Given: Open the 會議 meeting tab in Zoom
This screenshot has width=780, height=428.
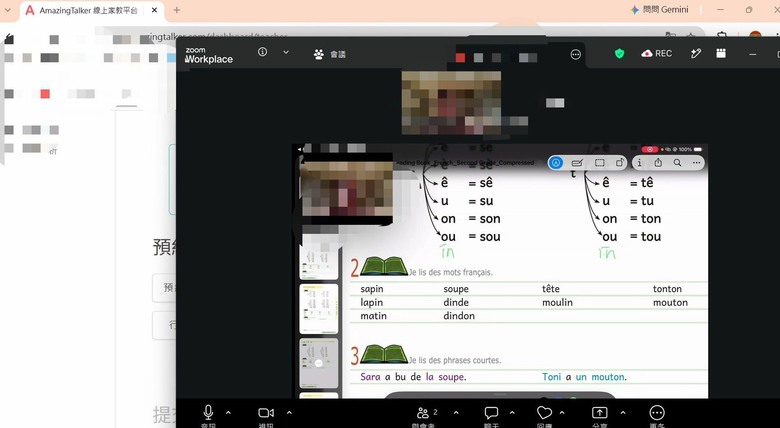Looking at the screenshot, I should 330,54.
